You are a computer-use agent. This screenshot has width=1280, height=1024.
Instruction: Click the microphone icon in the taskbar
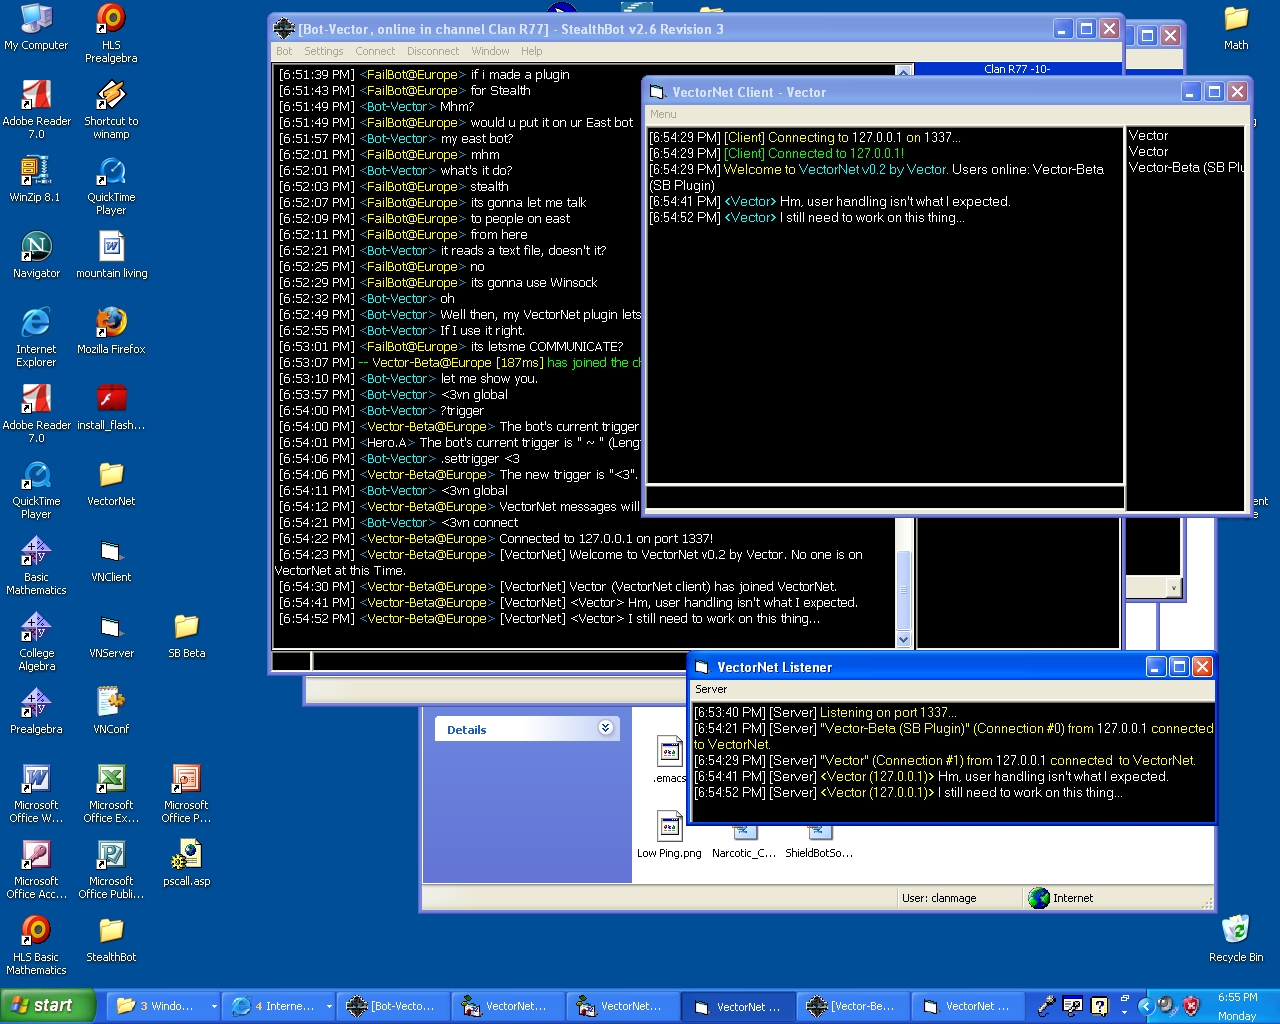coord(1046,1006)
